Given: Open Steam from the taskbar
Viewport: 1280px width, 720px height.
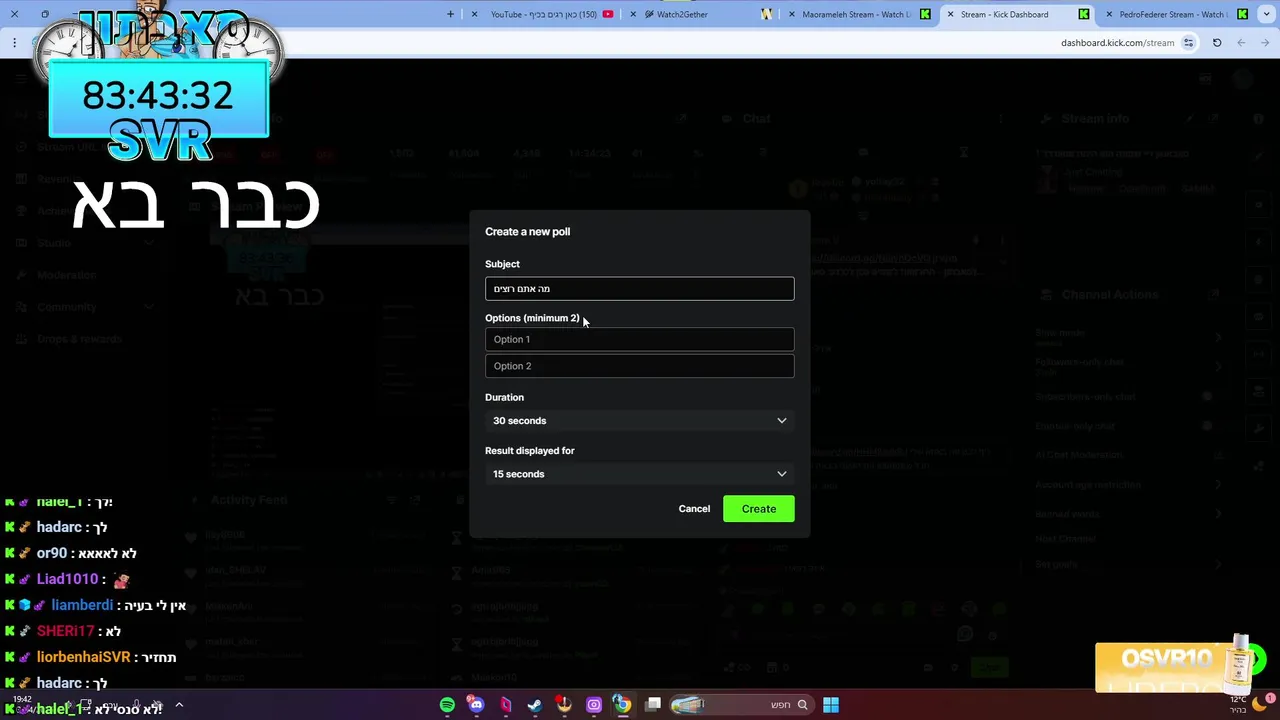Looking at the screenshot, I should pos(535,705).
